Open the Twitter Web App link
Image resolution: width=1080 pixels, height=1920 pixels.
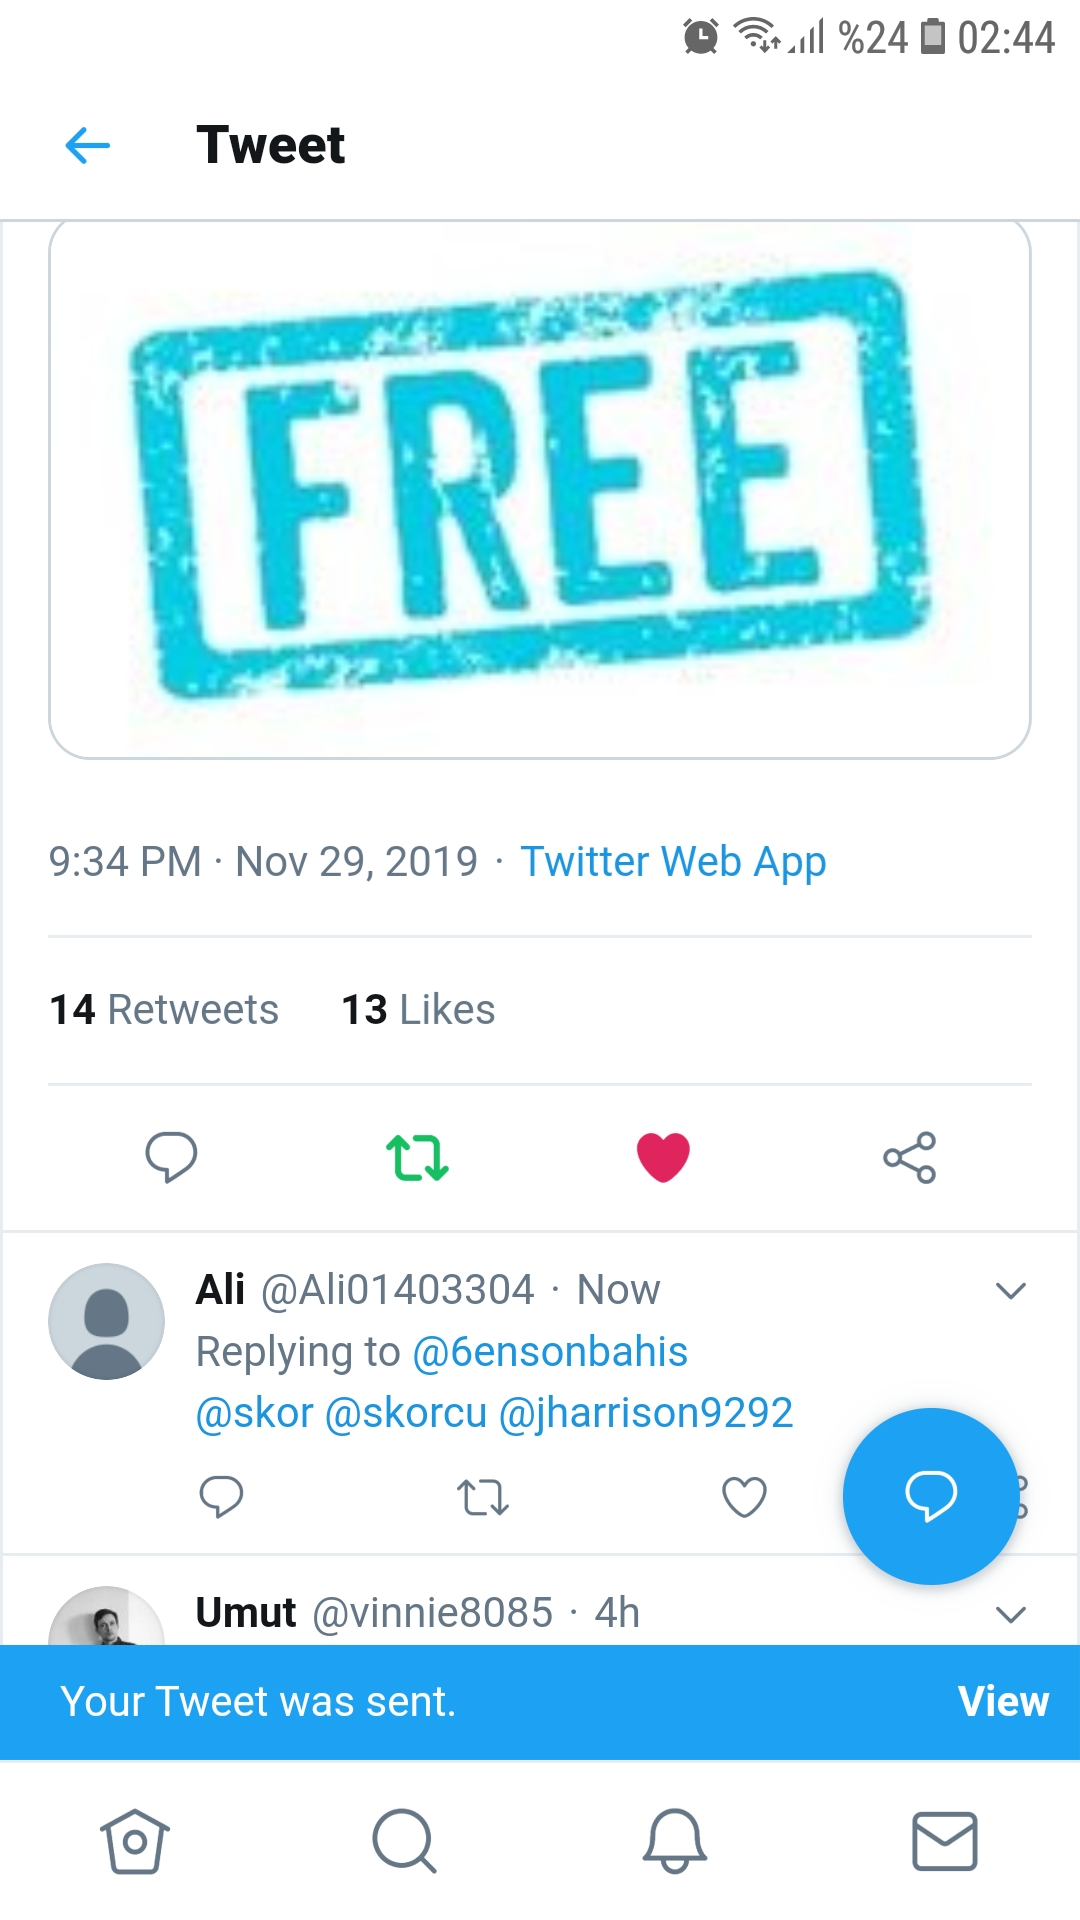(x=673, y=862)
